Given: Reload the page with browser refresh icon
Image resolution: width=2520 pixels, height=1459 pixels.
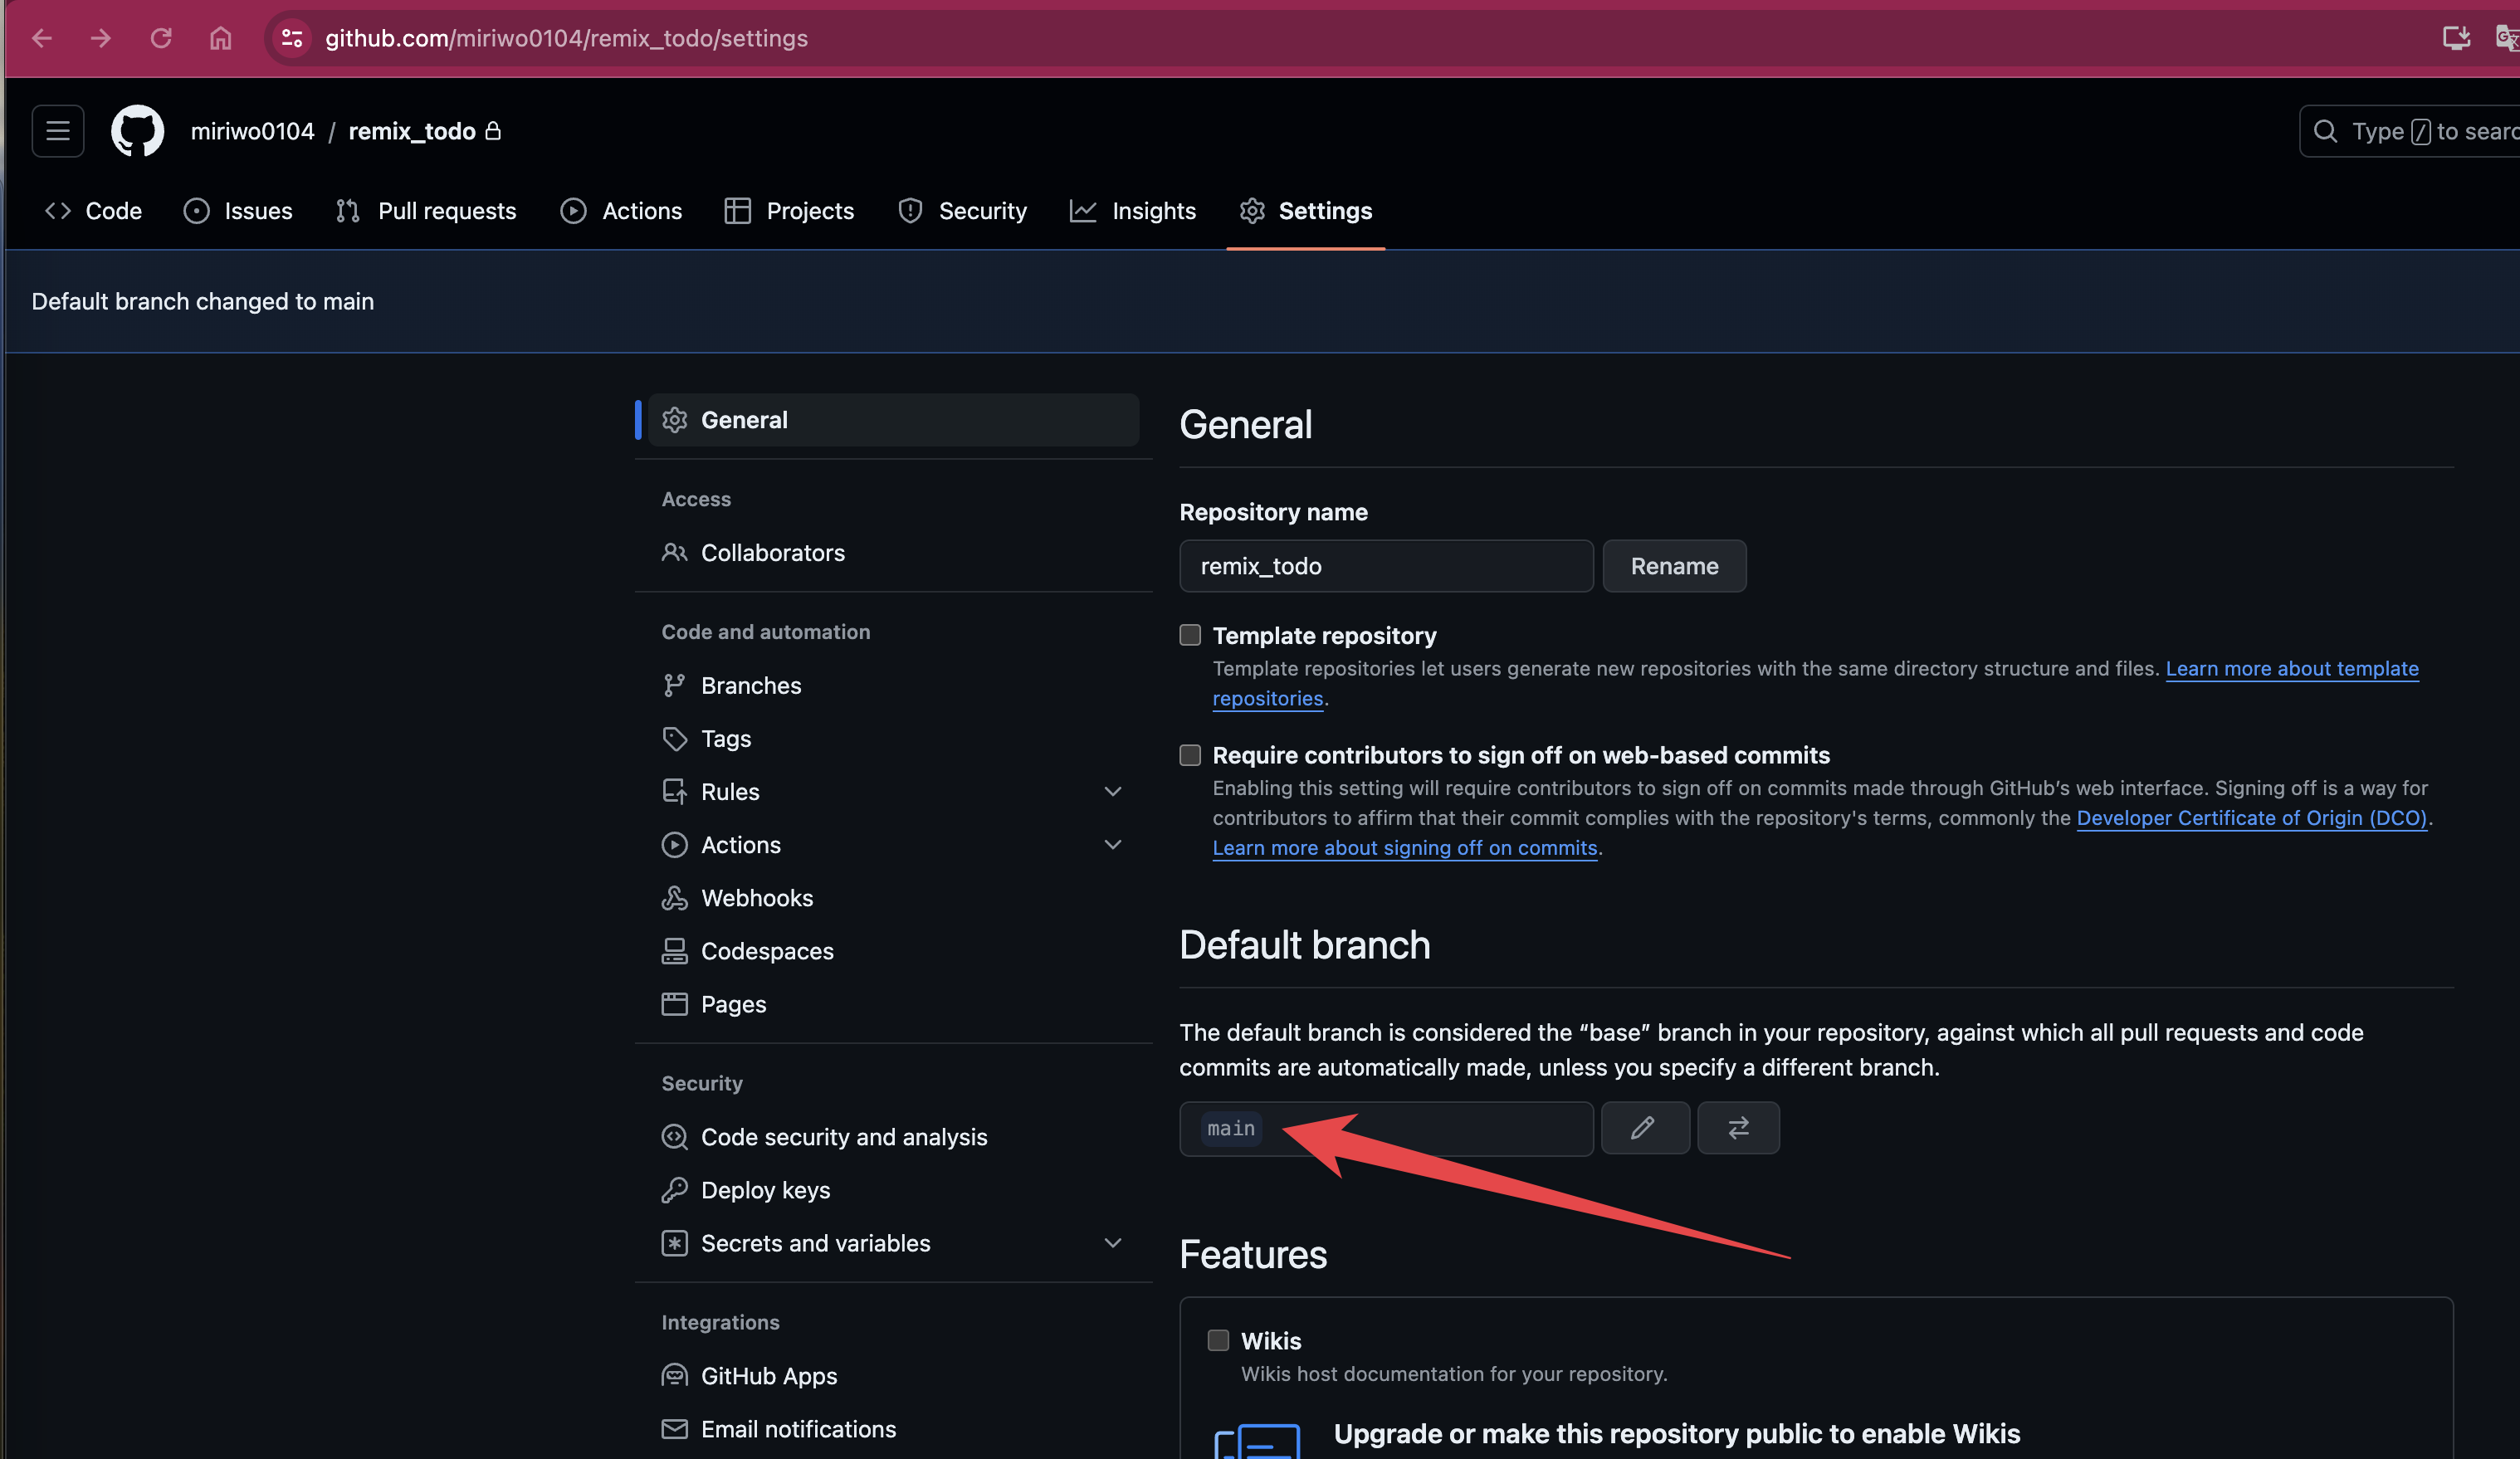Looking at the screenshot, I should [161, 38].
